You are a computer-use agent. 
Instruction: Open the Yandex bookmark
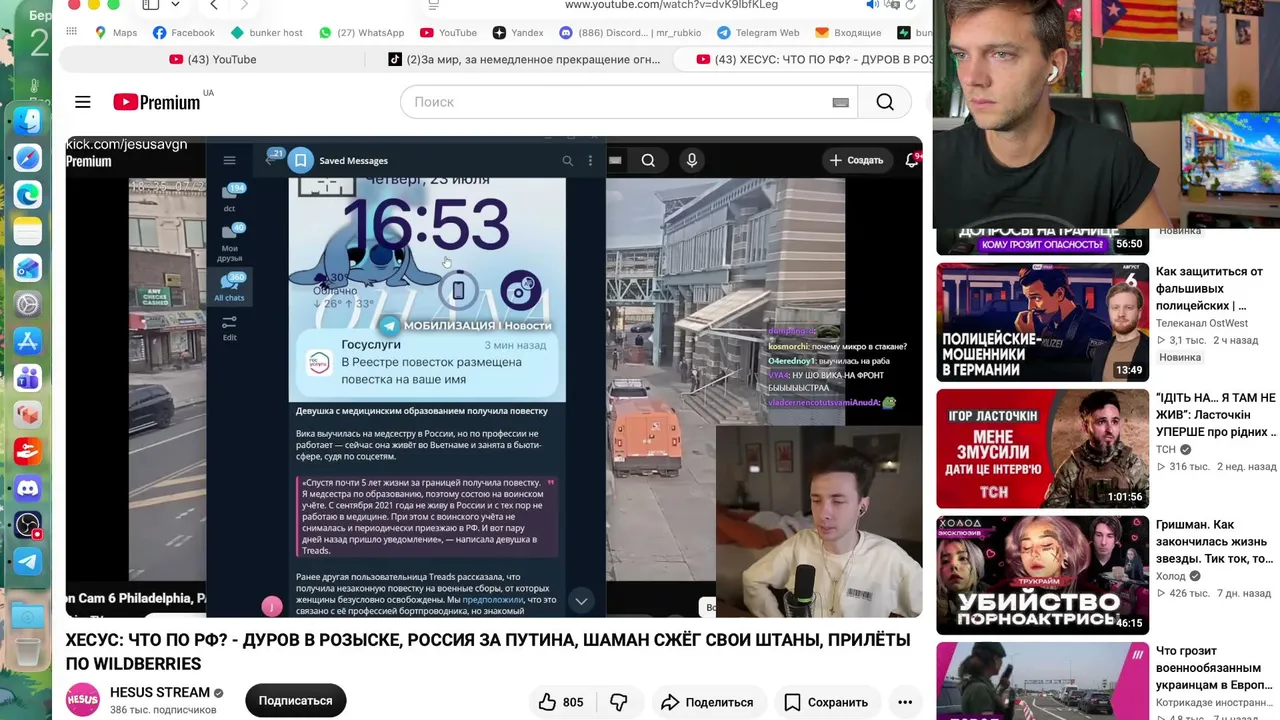click(x=518, y=33)
